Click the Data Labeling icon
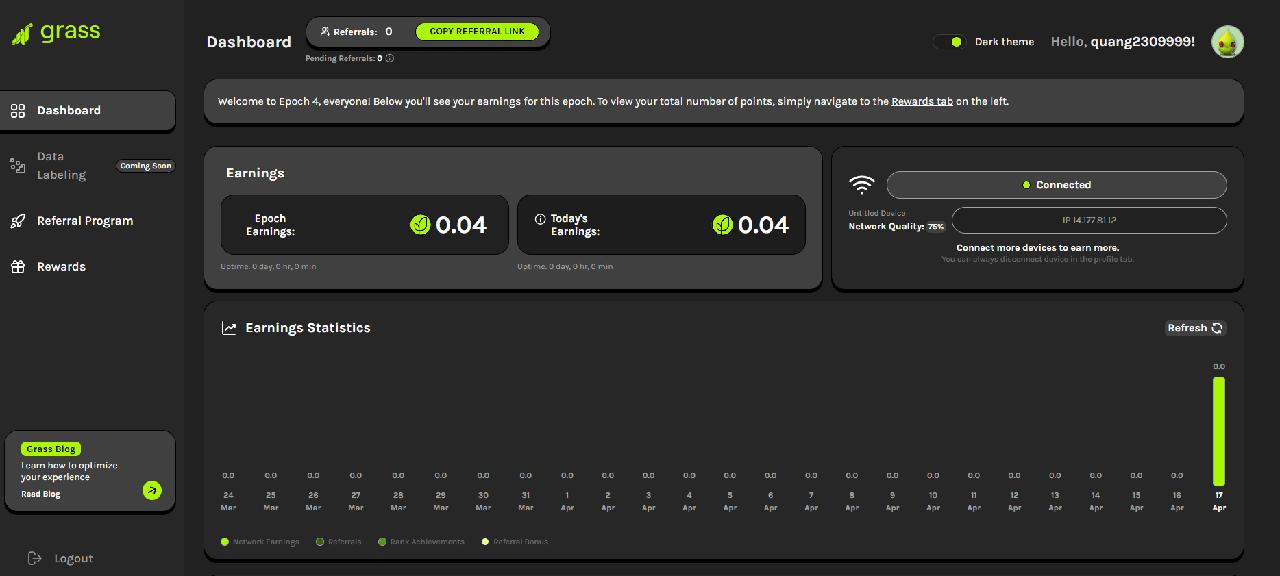The image size is (1280, 576). point(18,165)
